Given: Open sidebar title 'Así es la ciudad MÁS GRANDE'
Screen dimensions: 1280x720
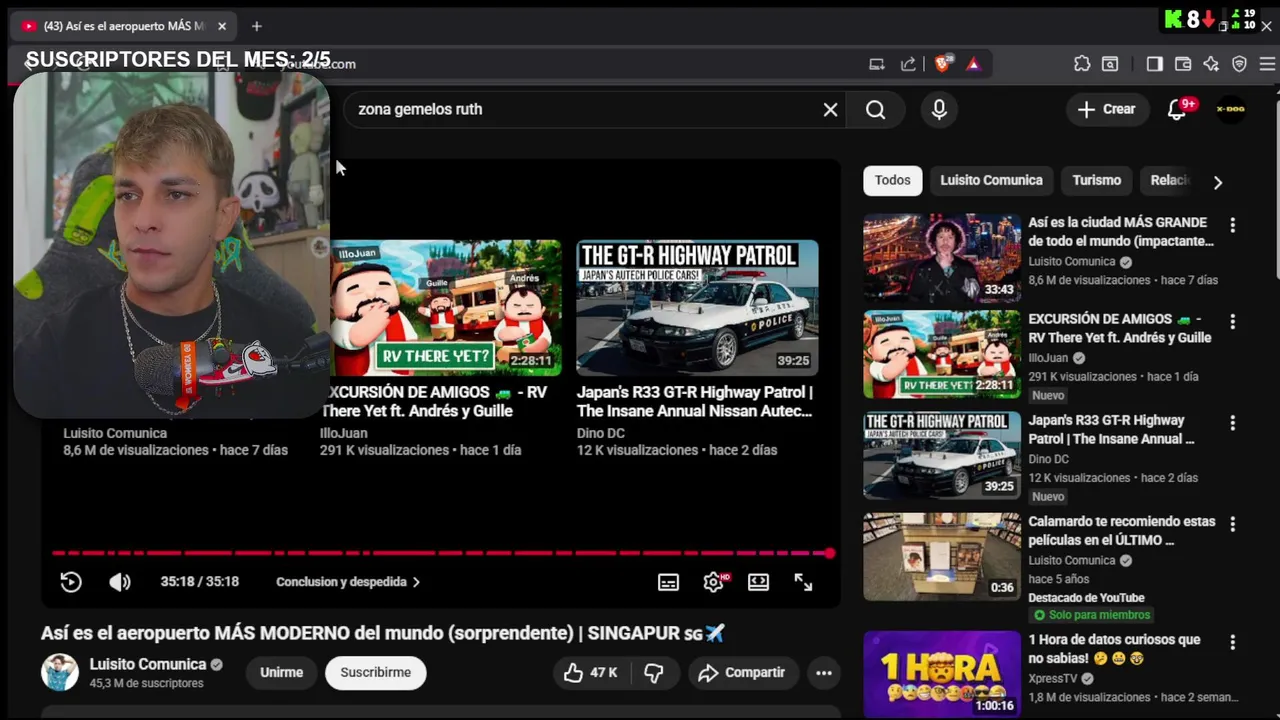Looking at the screenshot, I should pos(1120,232).
